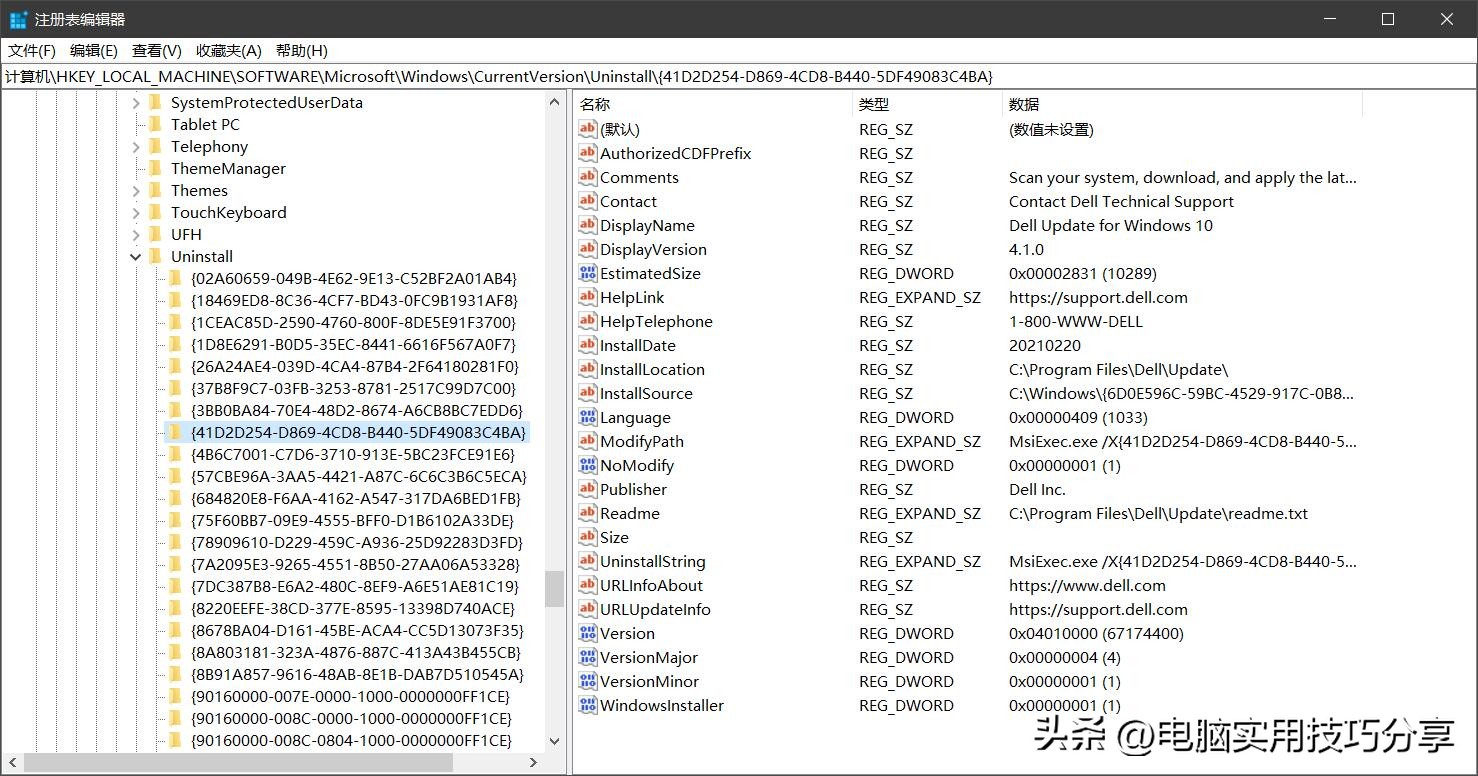Expand the SystemProtectedUserData key

136,103
